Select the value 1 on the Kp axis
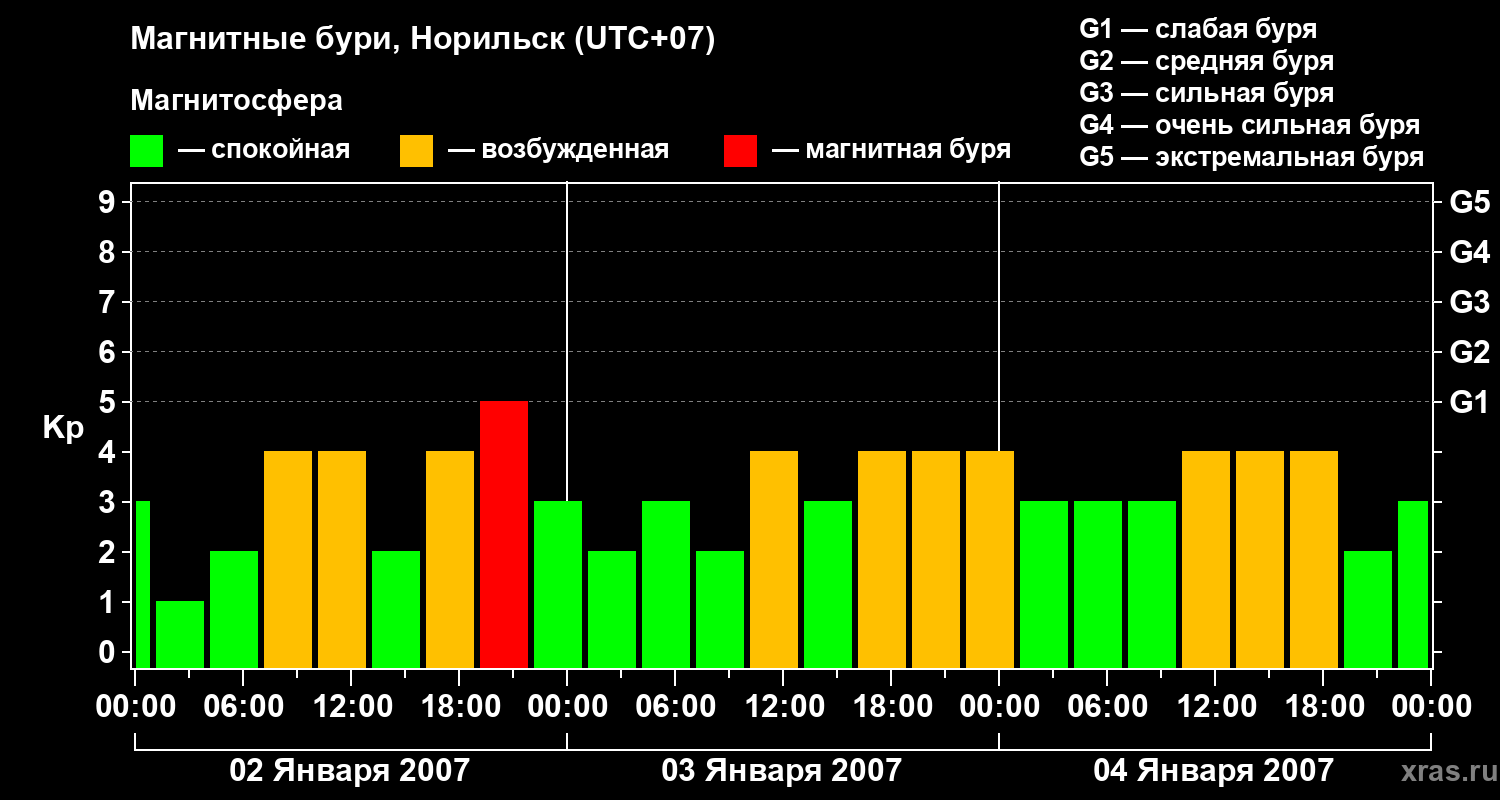The height and width of the screenshot is (800, 1500). 109,603
